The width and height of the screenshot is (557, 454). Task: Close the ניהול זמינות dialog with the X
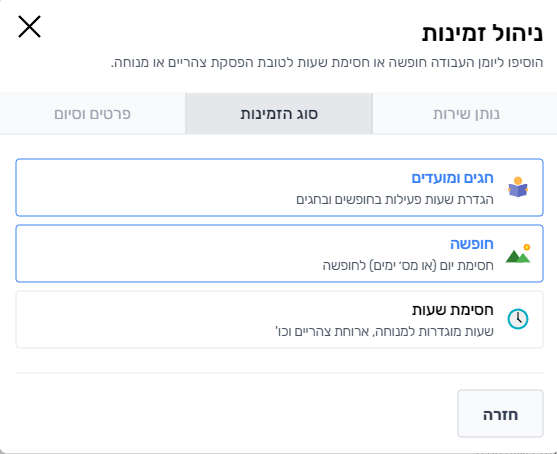tap(29, 27)
